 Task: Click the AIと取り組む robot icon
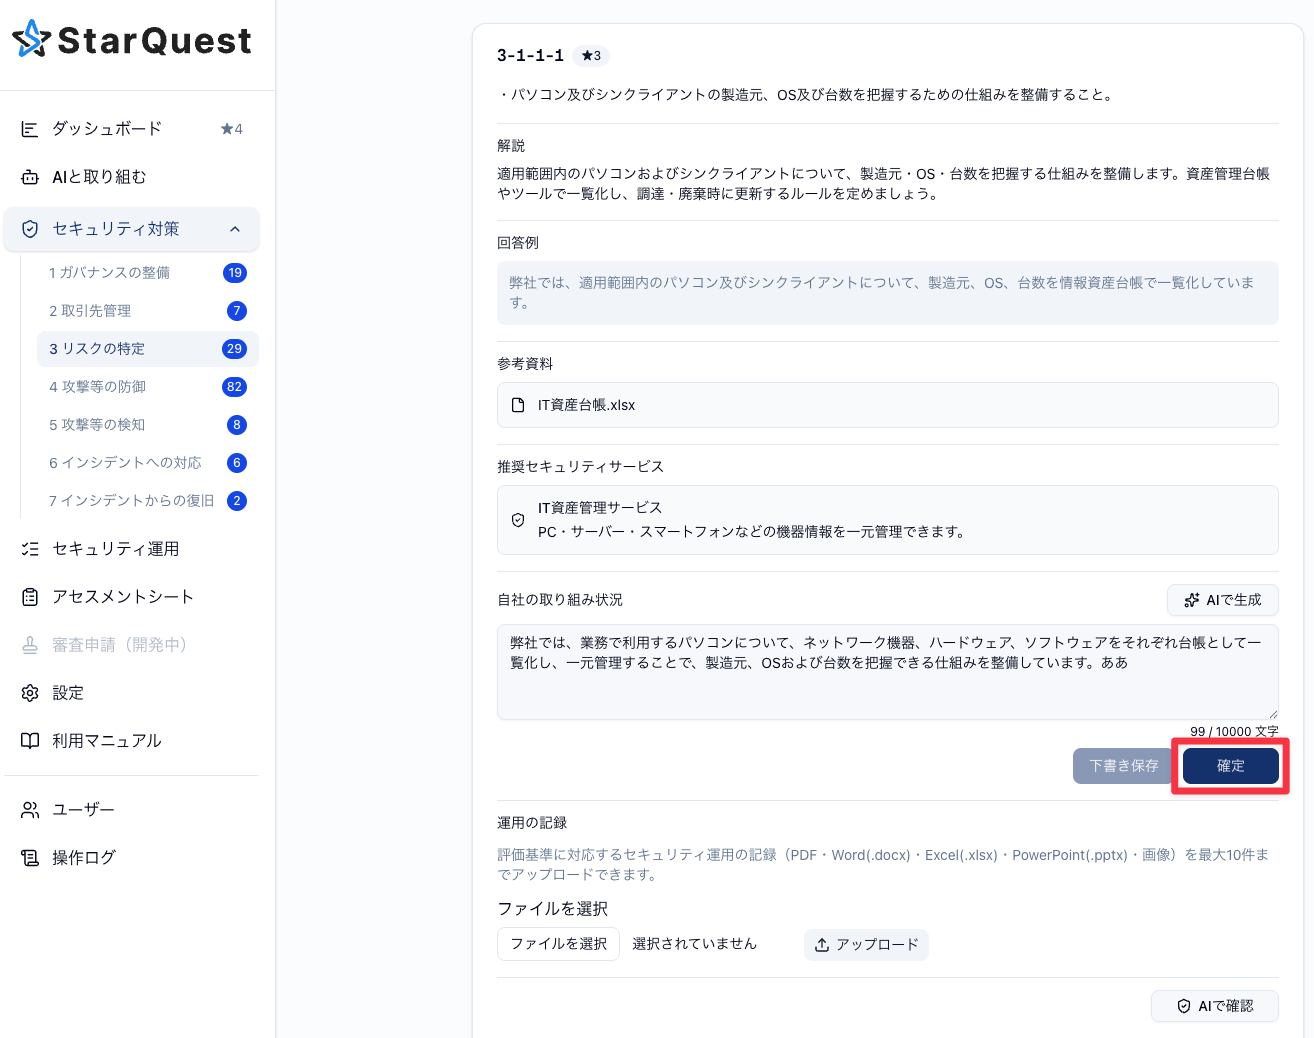(30, 177)
